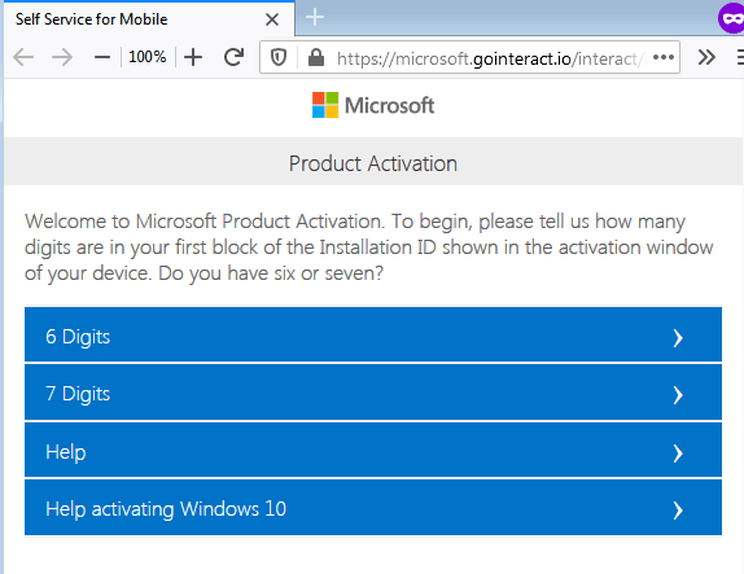
Task: Open page actions three-dot menu
Action: (x=663, y=58)
